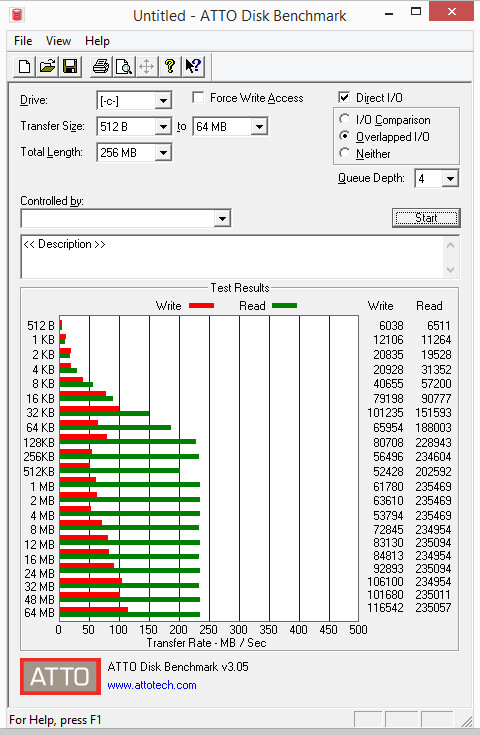Toggle the Direct I/O checkbox
Viewport: 480px width, 735px height.
point(344,97)
